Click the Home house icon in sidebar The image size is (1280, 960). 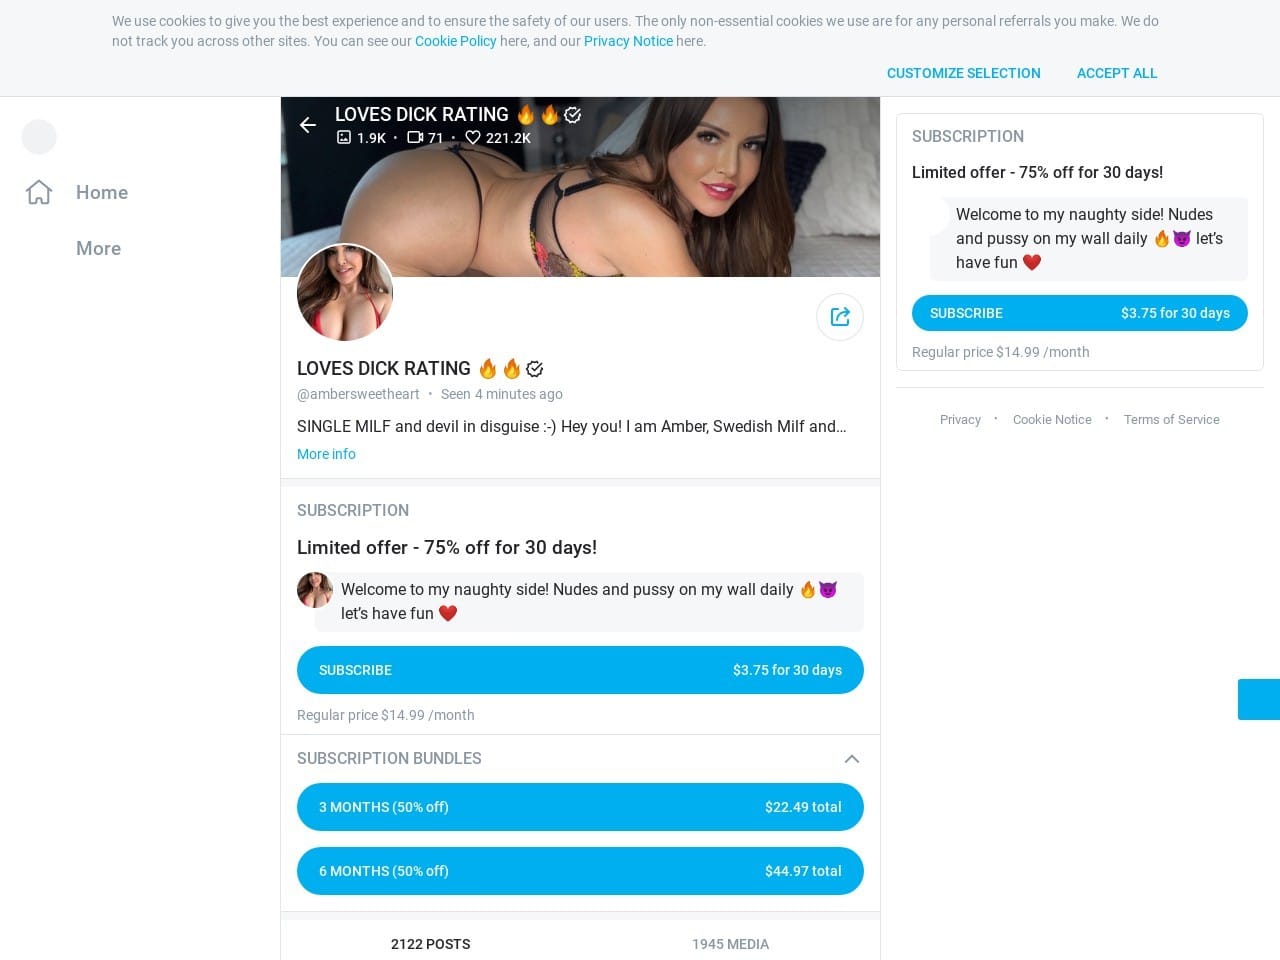(x=39, y=192)
